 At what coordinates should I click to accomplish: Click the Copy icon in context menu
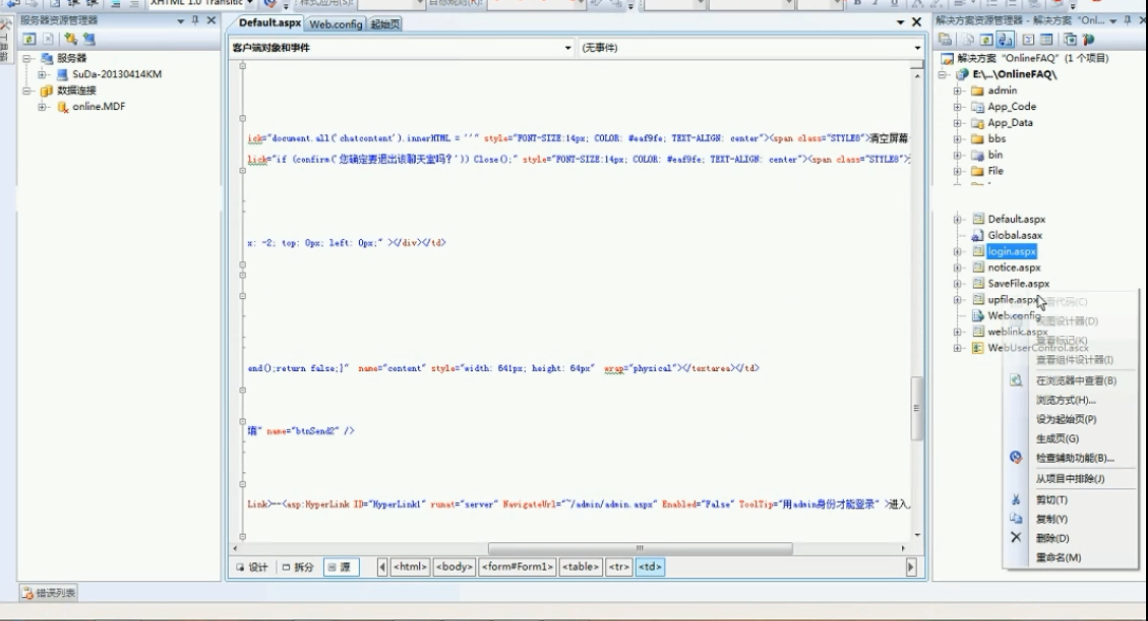coord(1015,518)
